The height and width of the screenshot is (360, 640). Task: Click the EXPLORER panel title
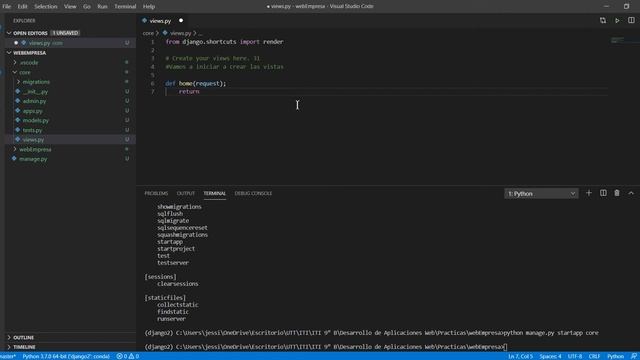tap(24, 21)
